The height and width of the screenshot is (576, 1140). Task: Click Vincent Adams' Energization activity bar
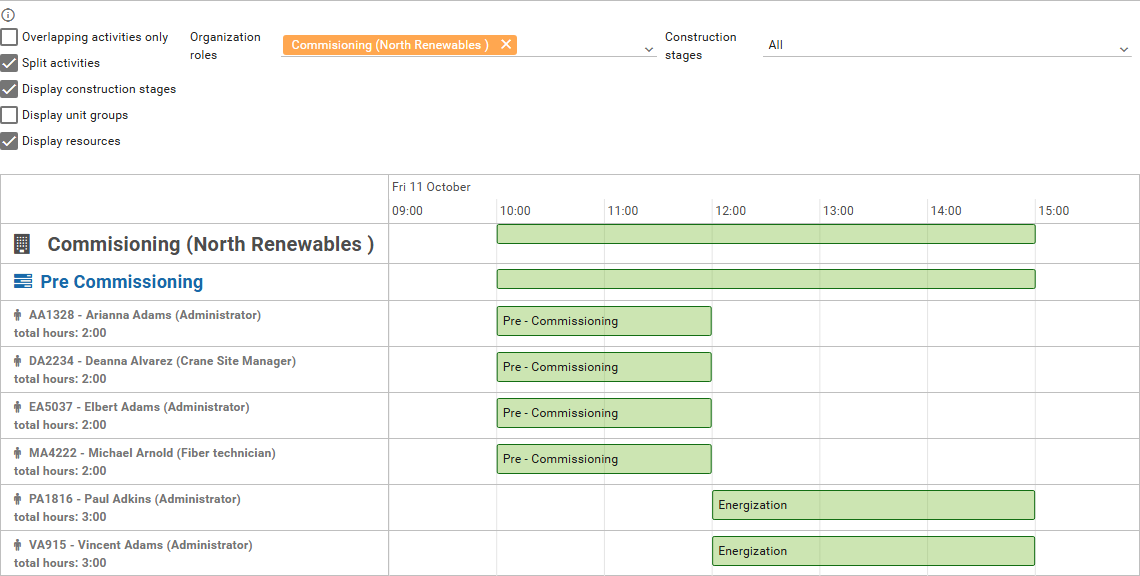[x=873, y=551]
